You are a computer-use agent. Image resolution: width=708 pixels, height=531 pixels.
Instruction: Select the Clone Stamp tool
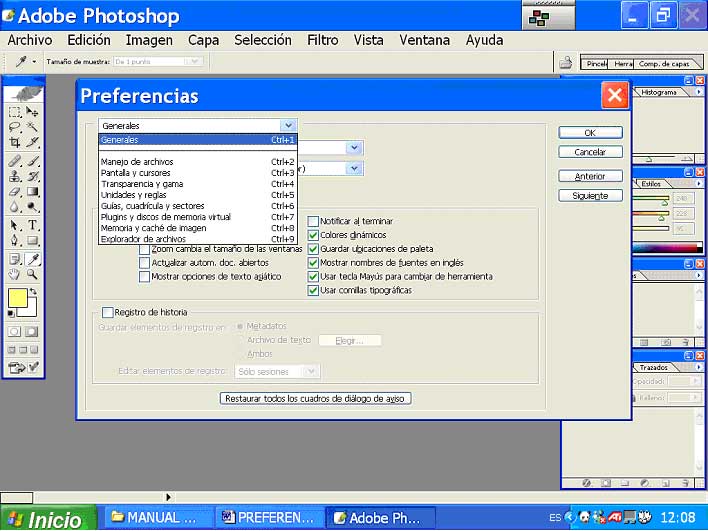point(14,176)
